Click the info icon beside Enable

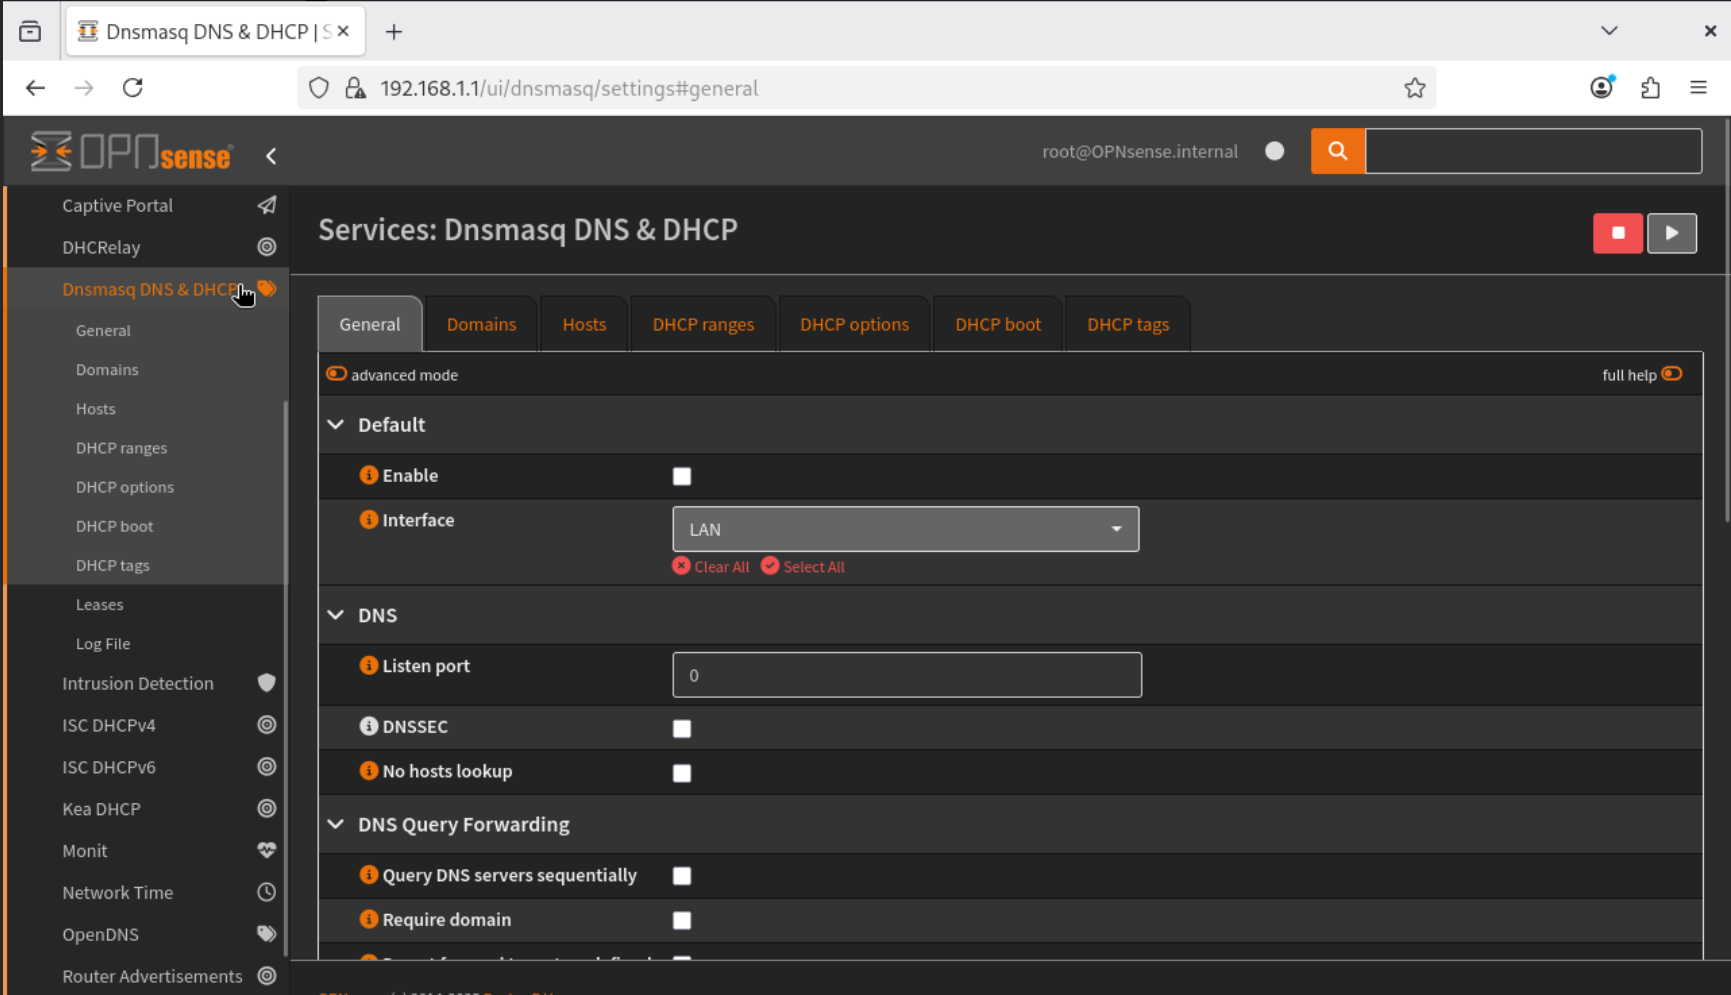[368, 475]
